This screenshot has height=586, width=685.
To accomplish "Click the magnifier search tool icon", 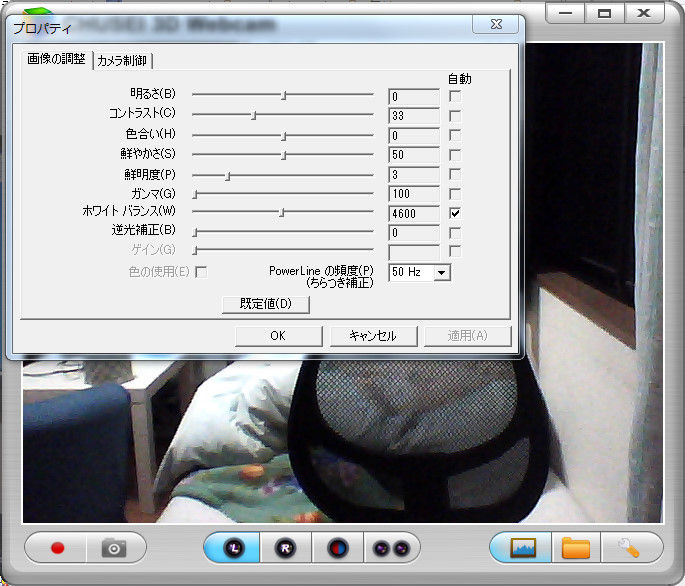I will (x=630, y=547).
